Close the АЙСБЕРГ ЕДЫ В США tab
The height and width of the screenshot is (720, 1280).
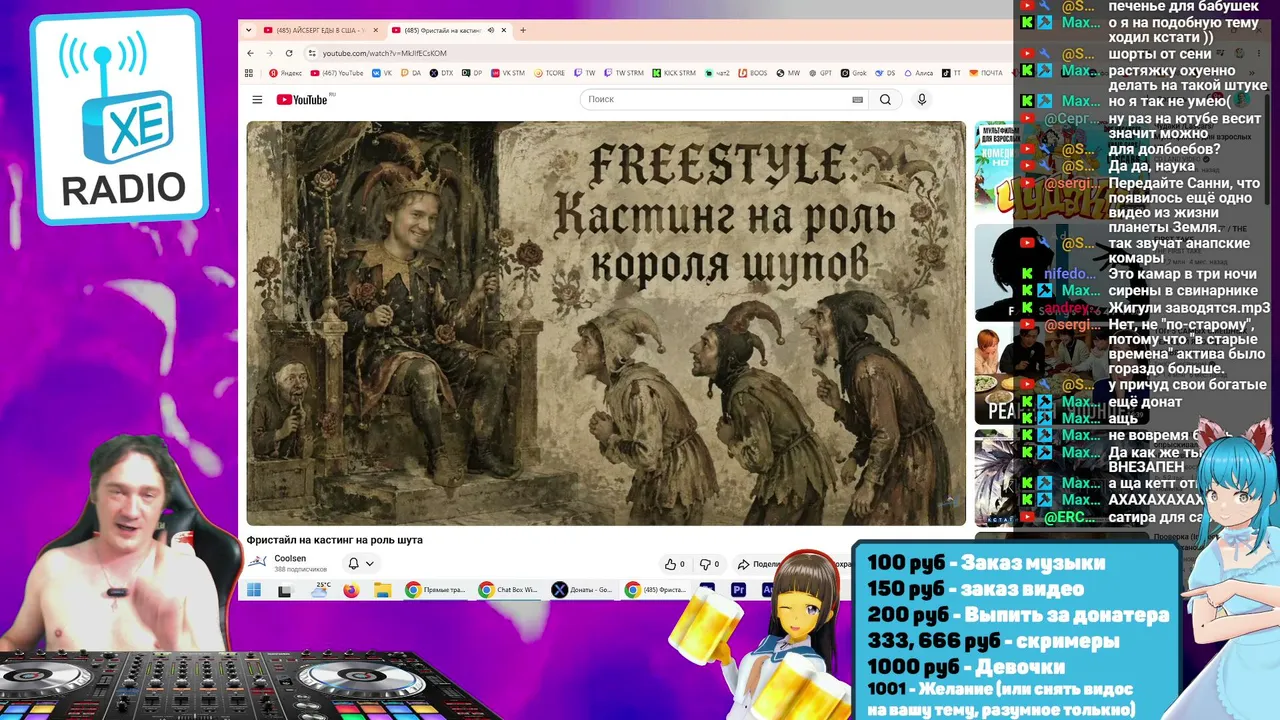[376, 30]
